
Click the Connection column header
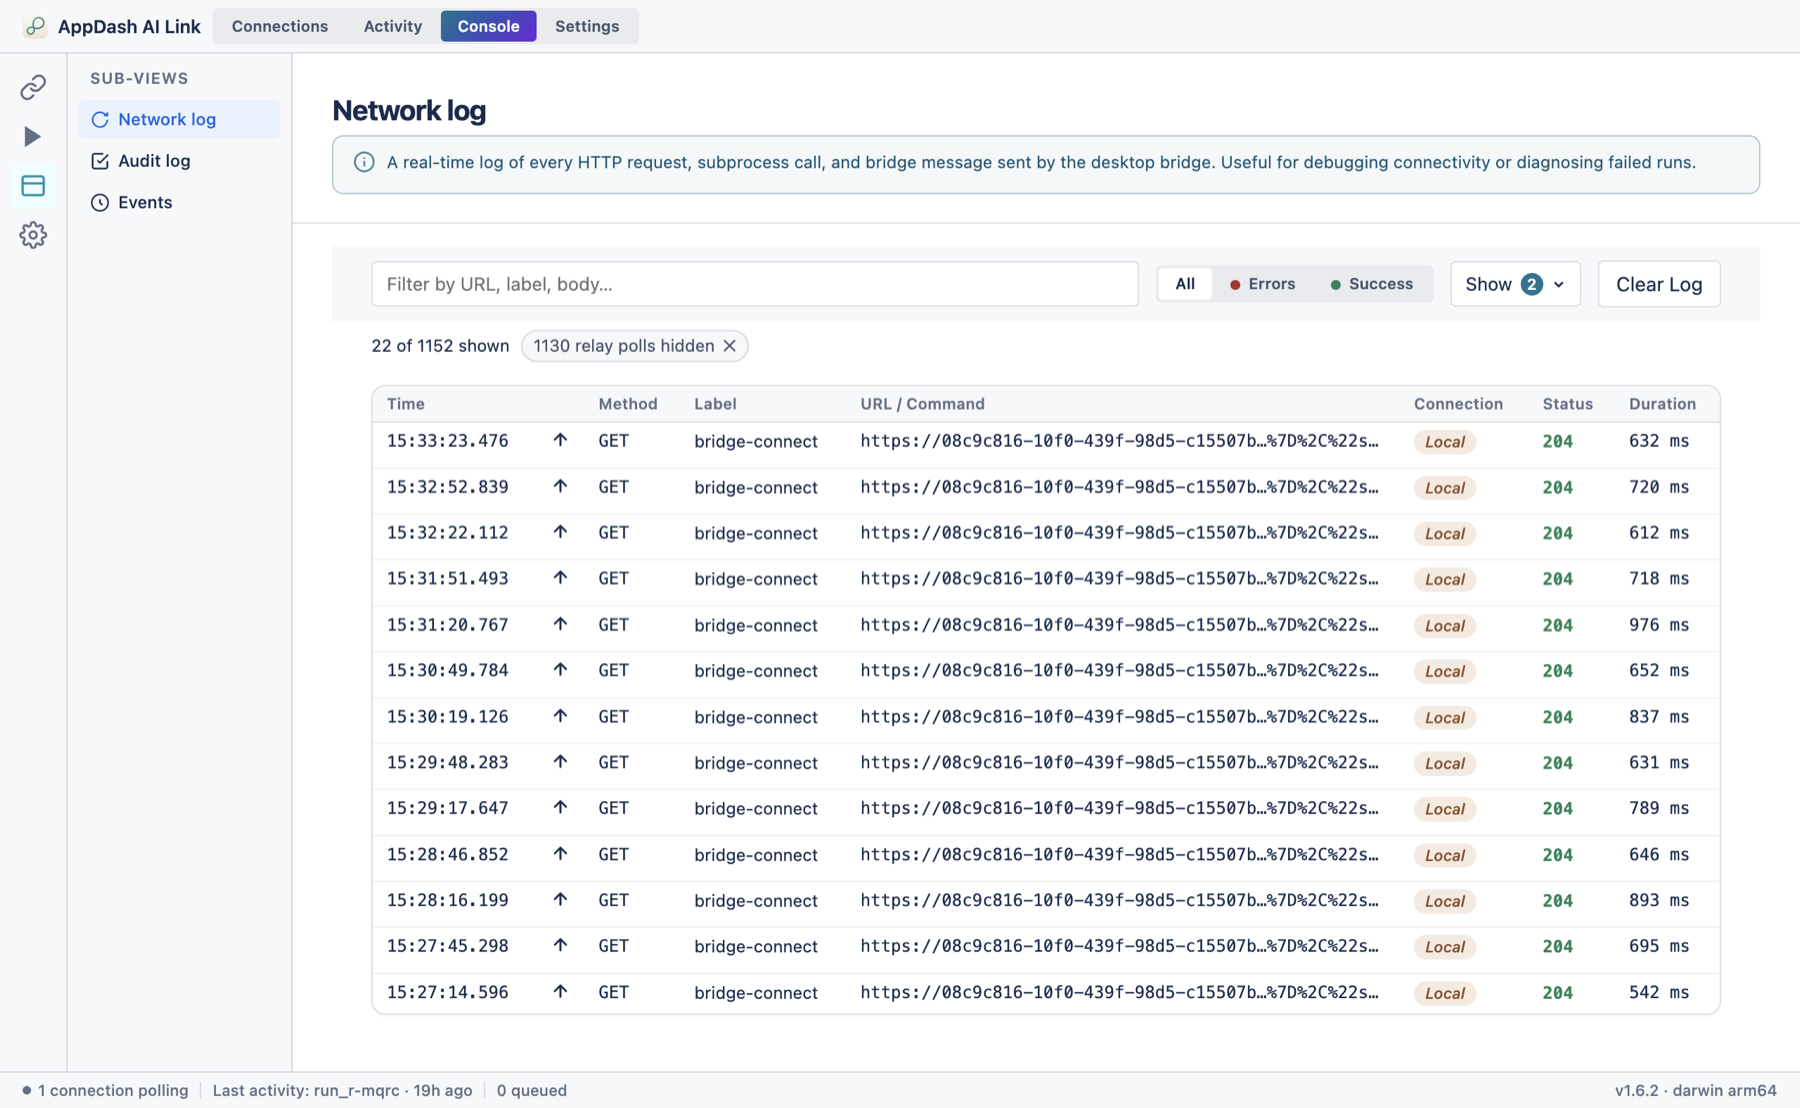pos(1458,404)
